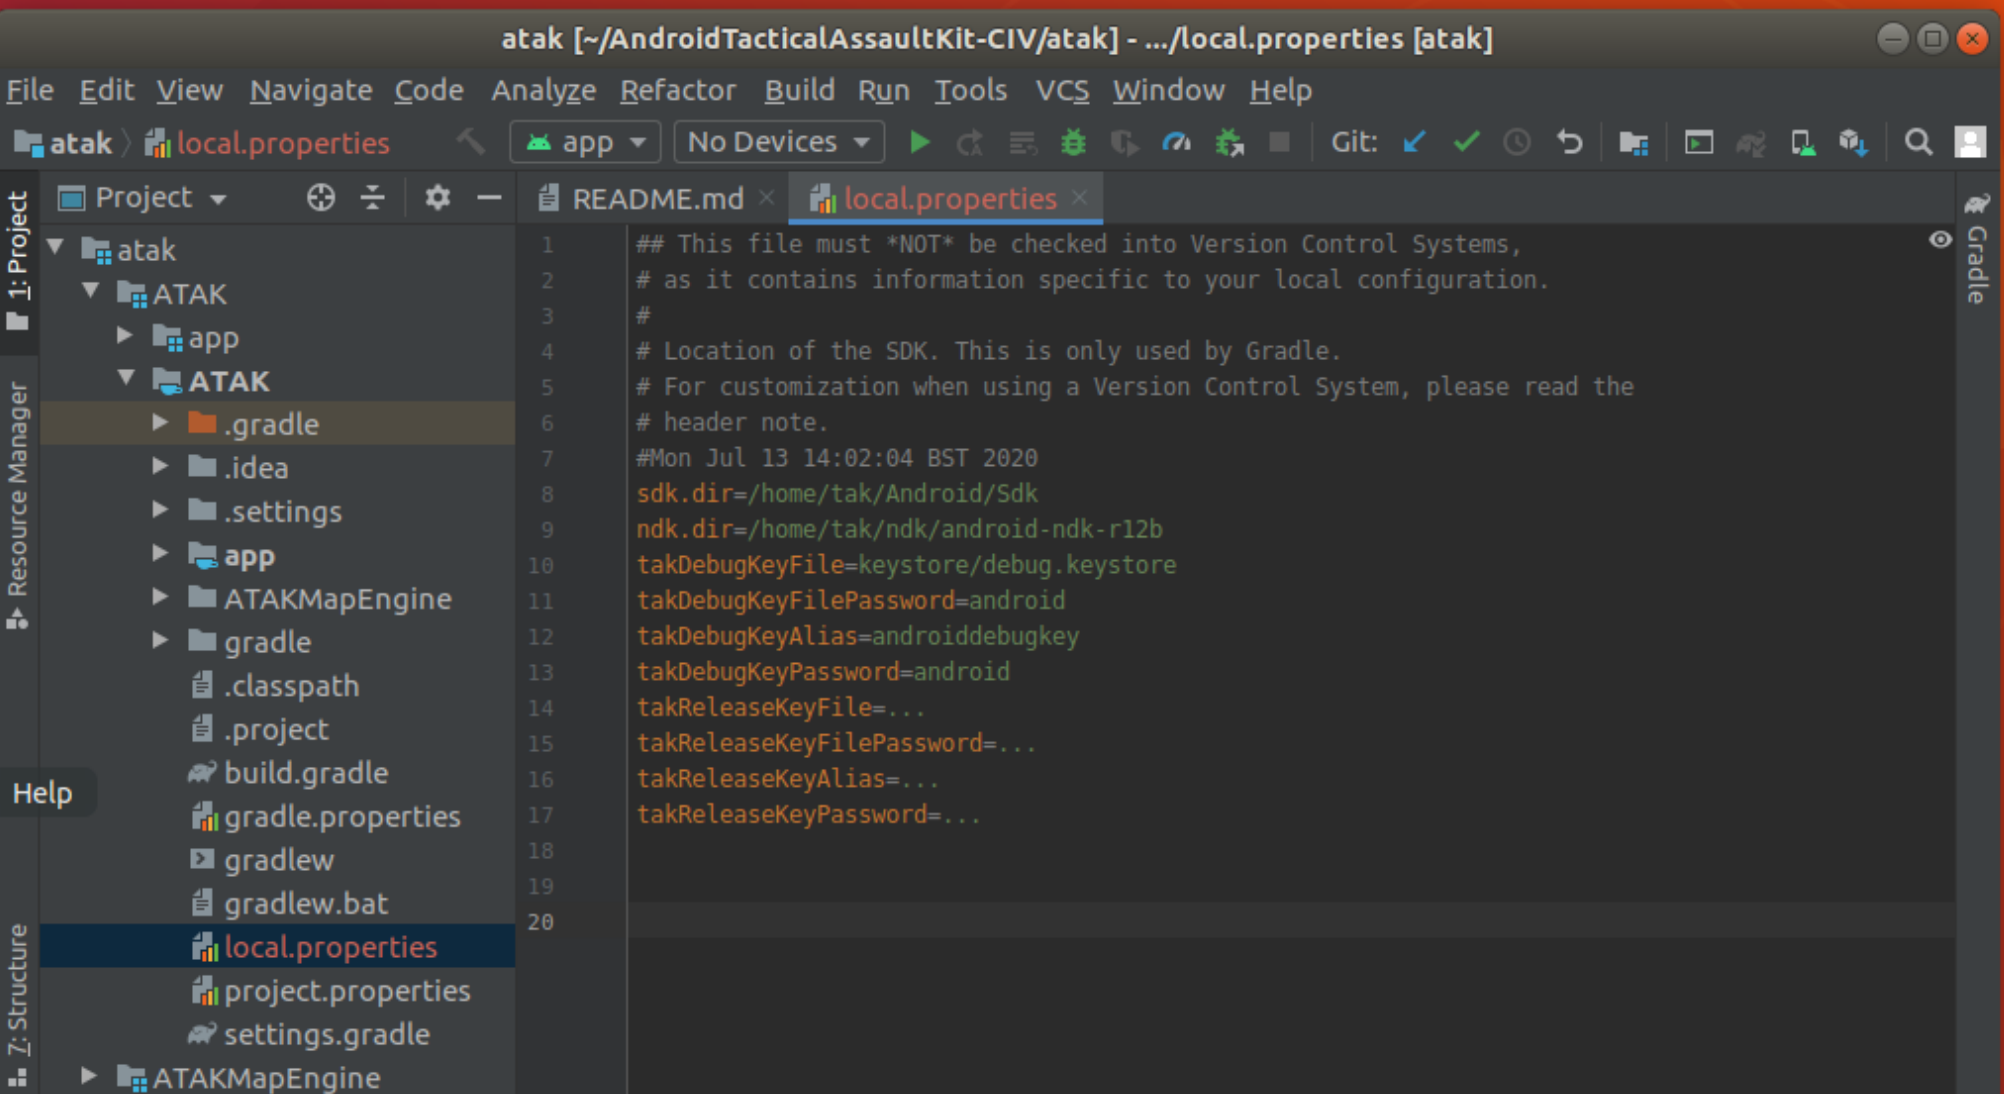
Task: Select gradlew.bat file in tree
Action: 306,904
